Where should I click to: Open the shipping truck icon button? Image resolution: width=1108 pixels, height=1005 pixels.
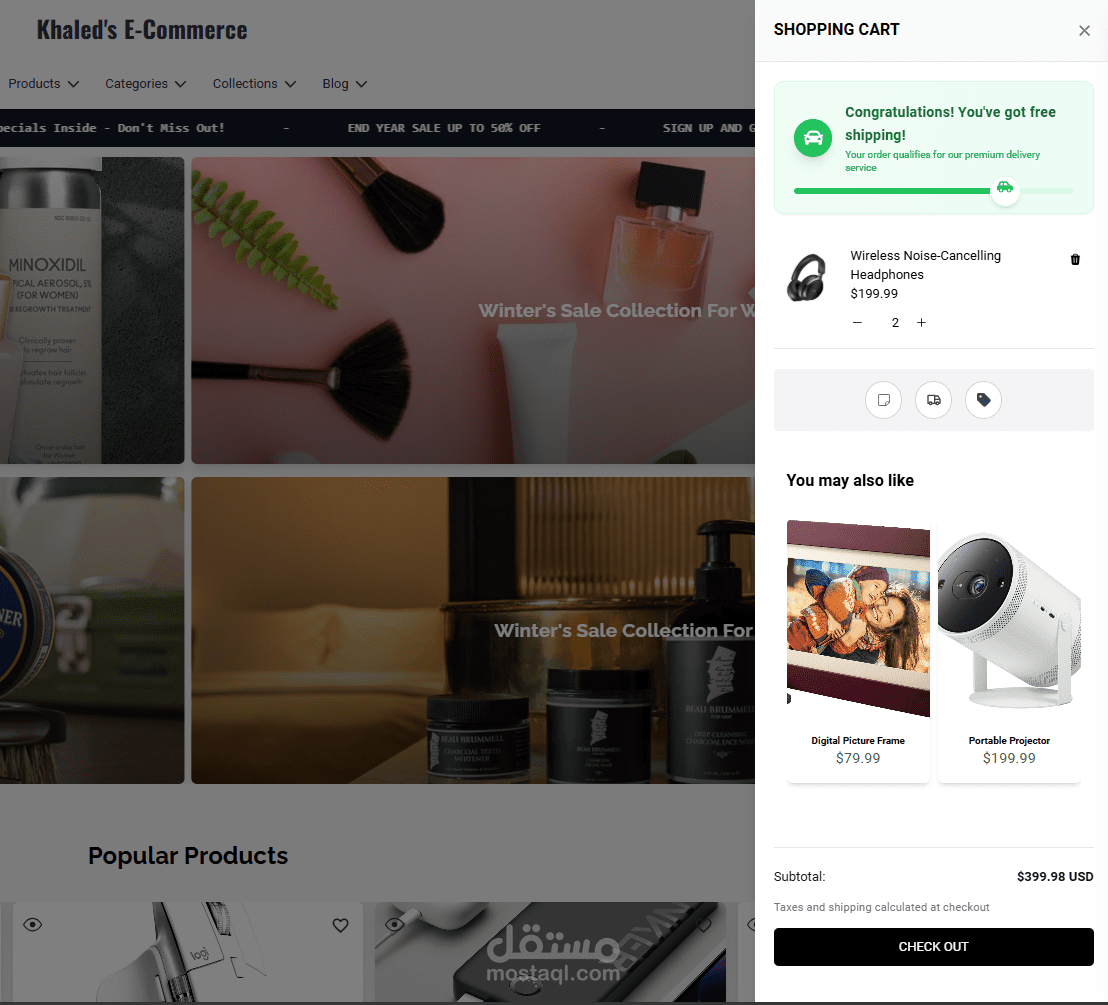tap(933, 400)
